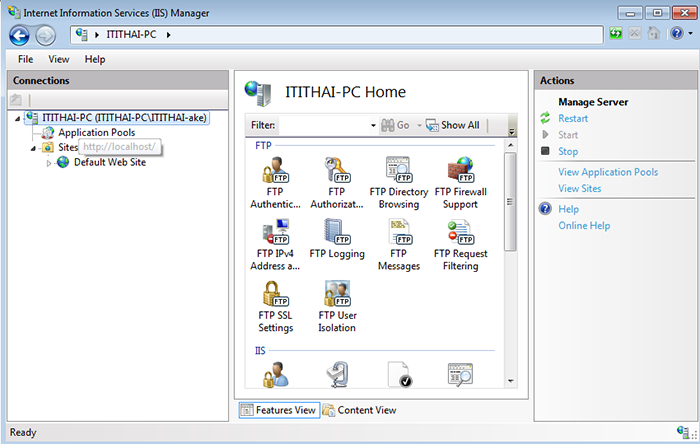Click Stop in Actions pane

pos(568,151)
